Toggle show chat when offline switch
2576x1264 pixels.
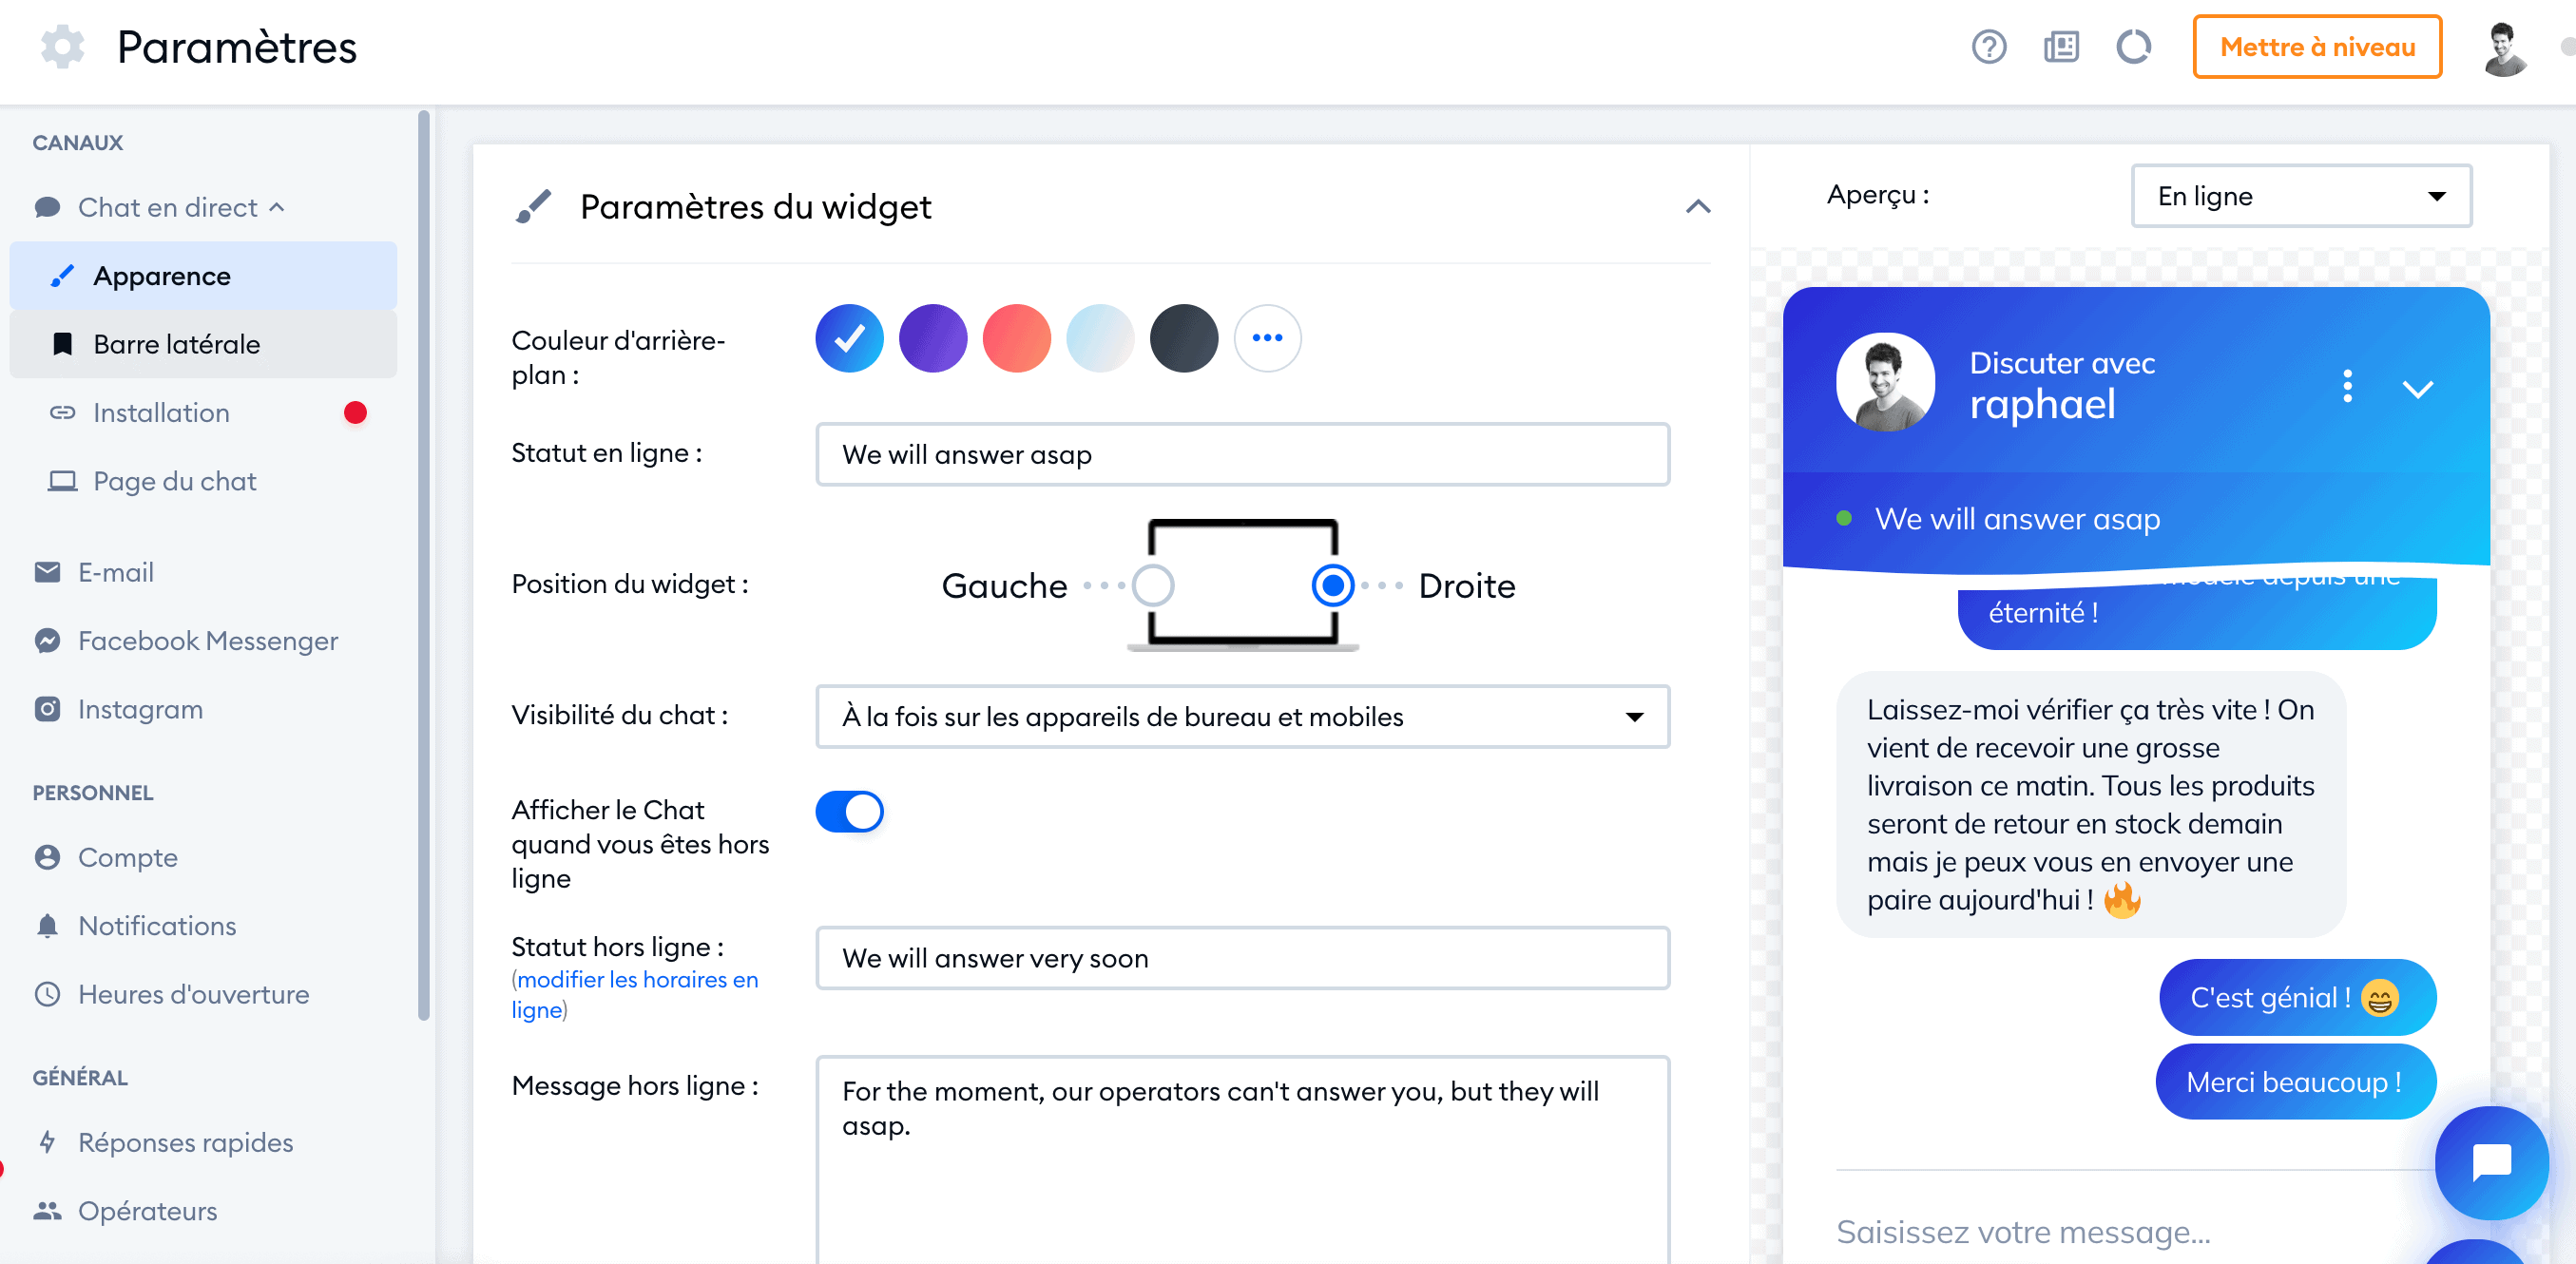click(849, 811)
